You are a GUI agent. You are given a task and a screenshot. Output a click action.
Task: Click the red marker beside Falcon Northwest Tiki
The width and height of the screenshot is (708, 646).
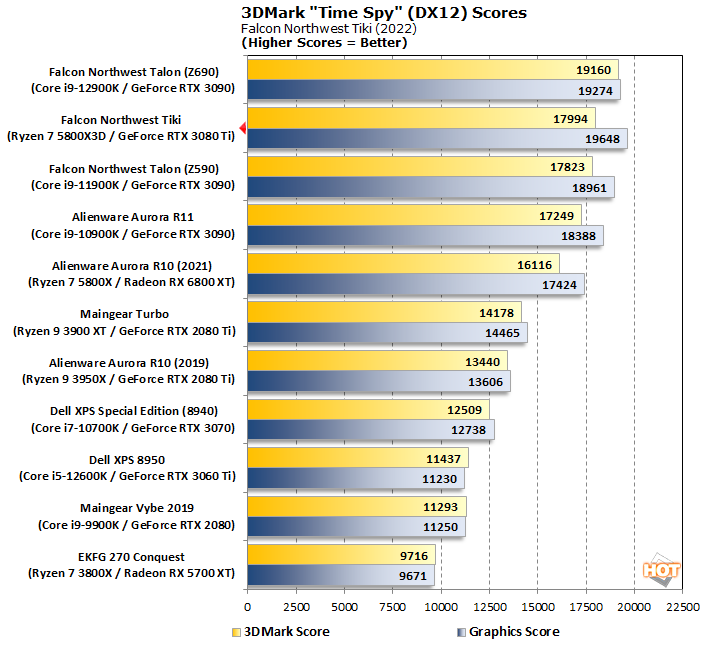click(243, 128)
